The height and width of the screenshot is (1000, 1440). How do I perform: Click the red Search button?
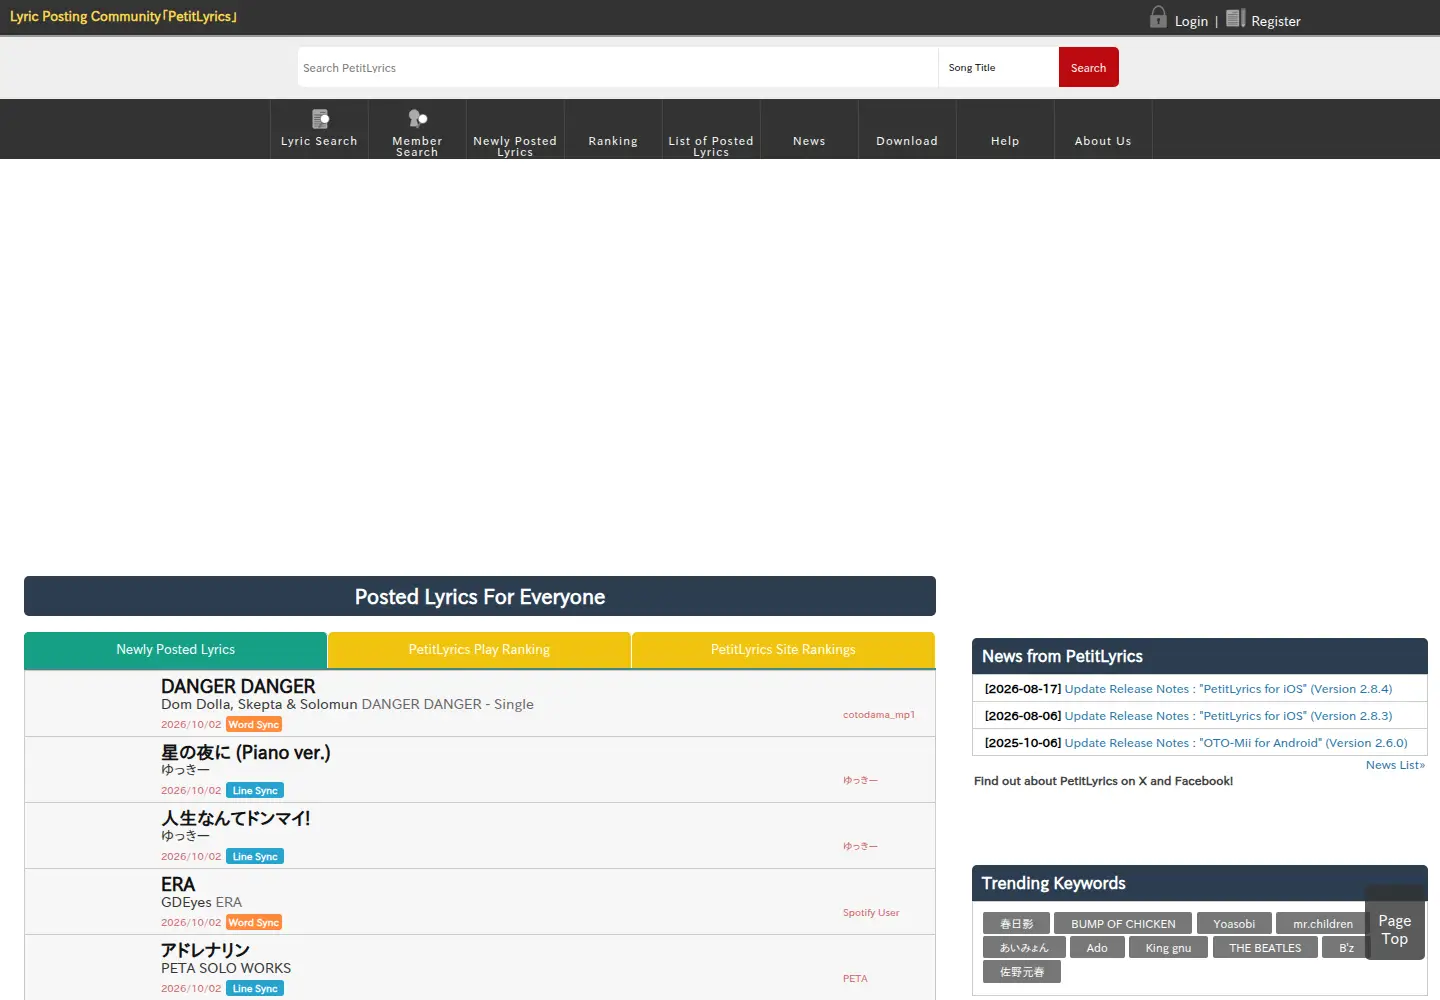tap(1088, 67)
